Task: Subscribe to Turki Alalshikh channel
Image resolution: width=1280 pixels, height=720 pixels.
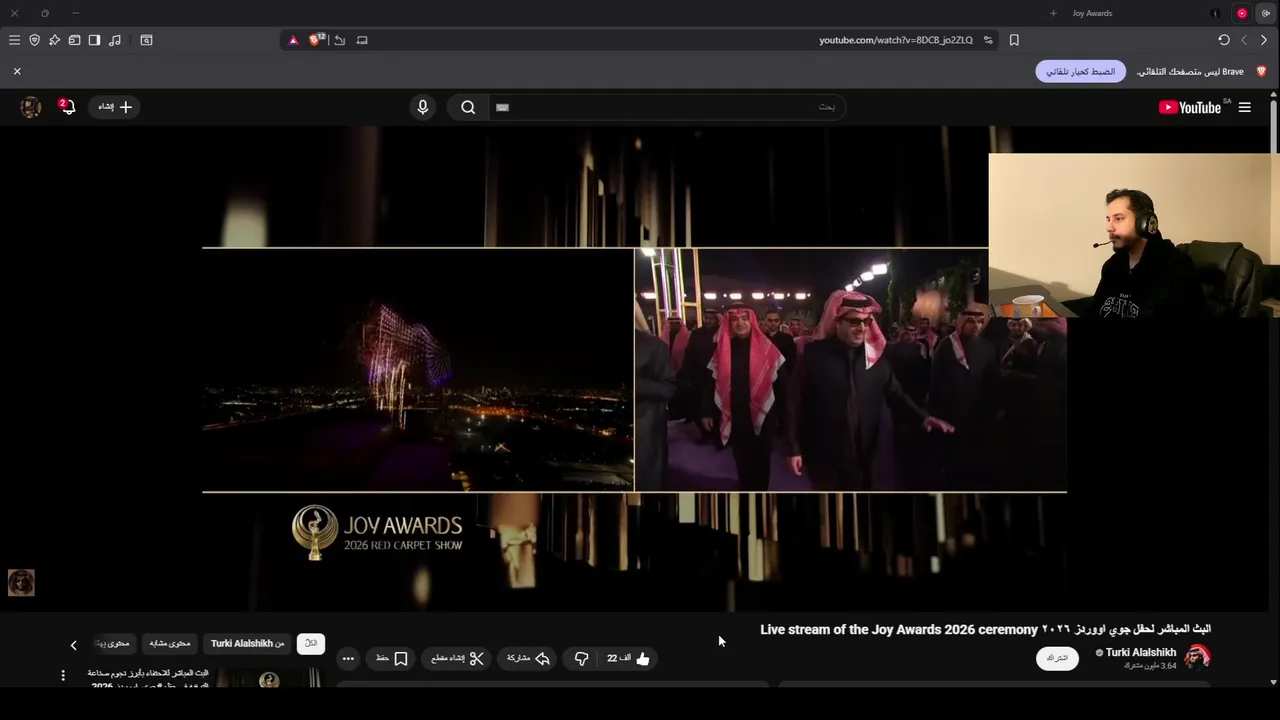Action: click(1057, 658)
